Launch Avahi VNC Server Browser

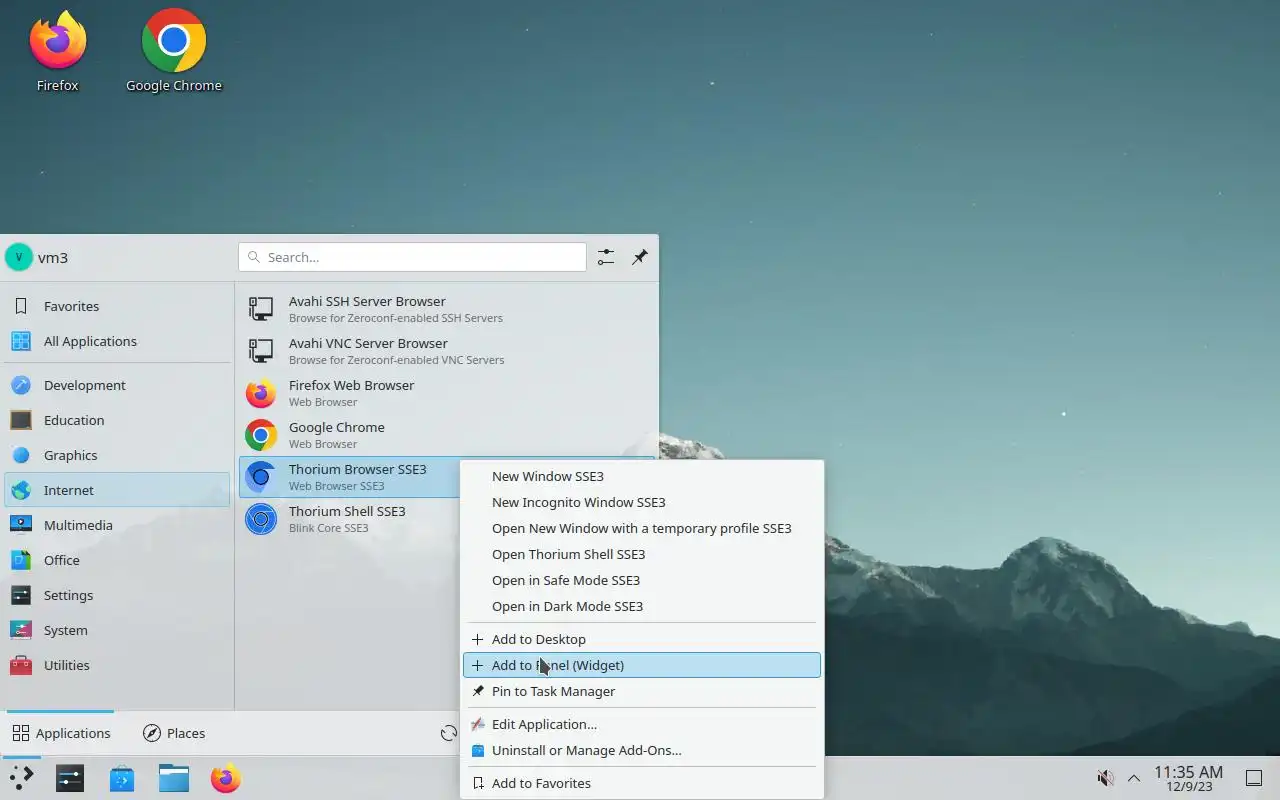click(447, 351)
